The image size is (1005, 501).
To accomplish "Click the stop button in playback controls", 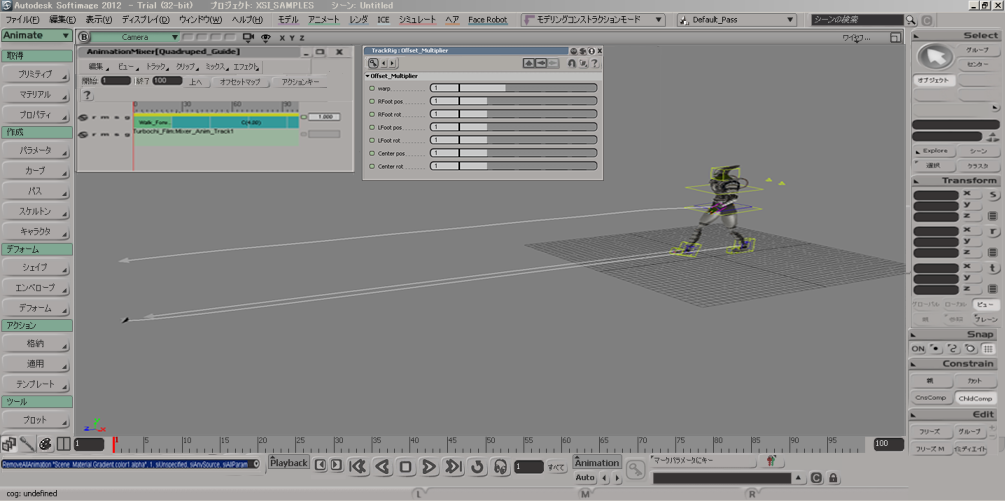I will tap(405, 466).
